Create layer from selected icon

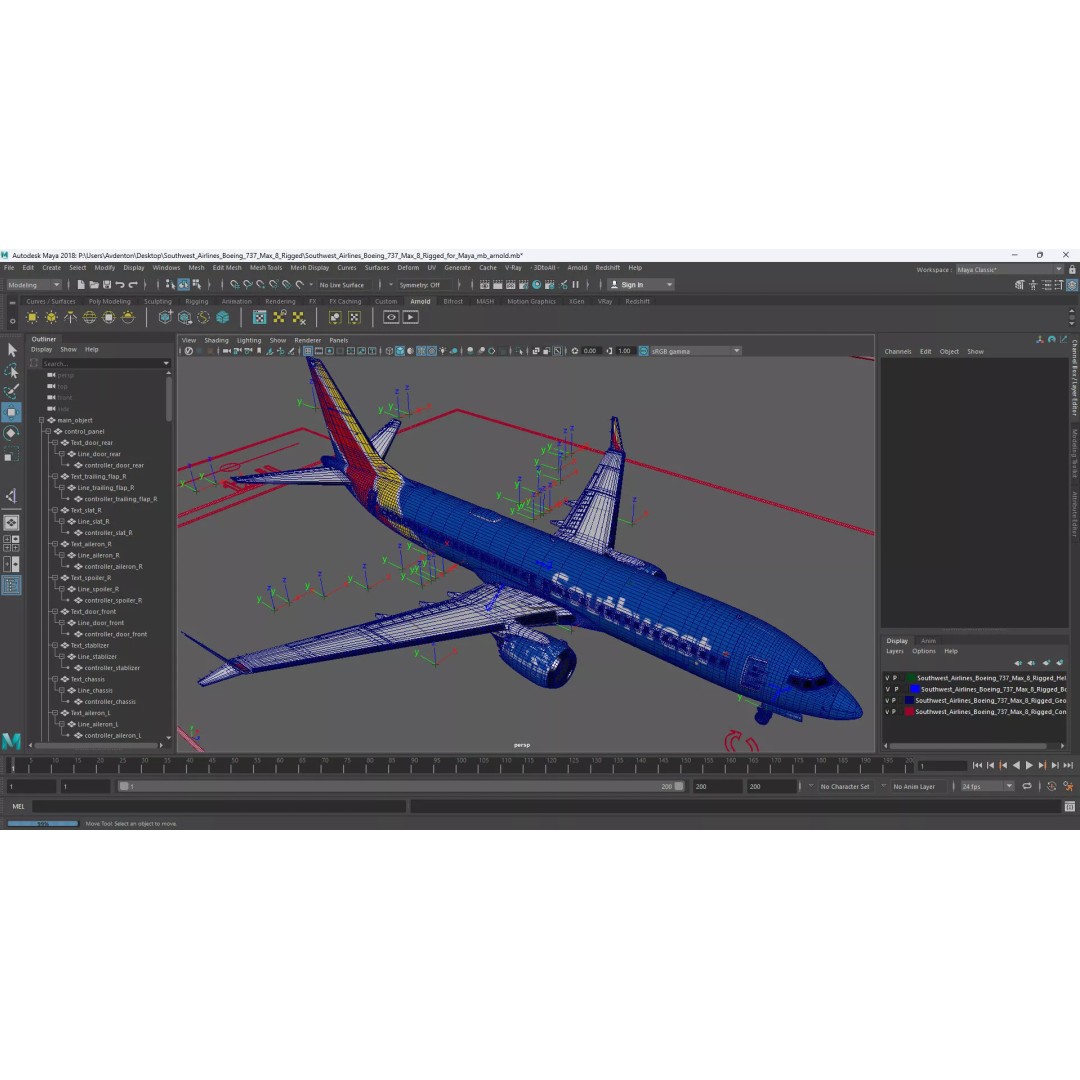[1059, 663]
